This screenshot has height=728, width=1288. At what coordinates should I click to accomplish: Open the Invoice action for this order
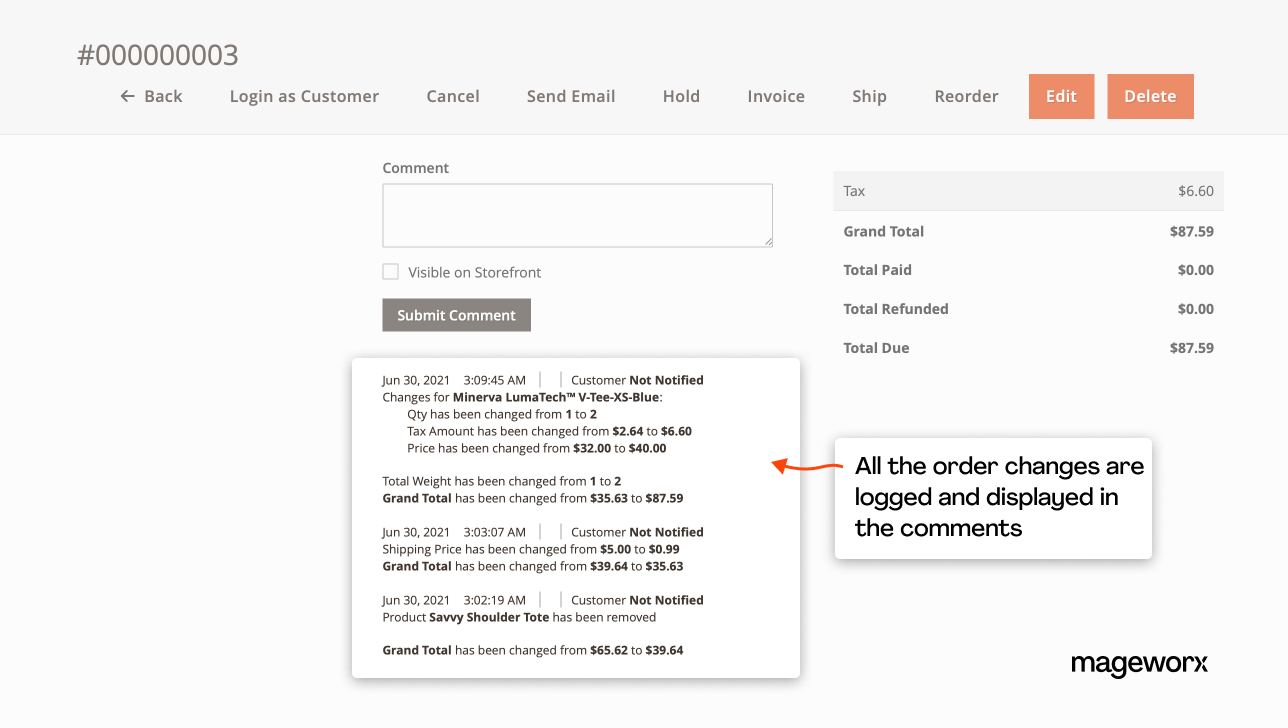(x=775, y=96)
